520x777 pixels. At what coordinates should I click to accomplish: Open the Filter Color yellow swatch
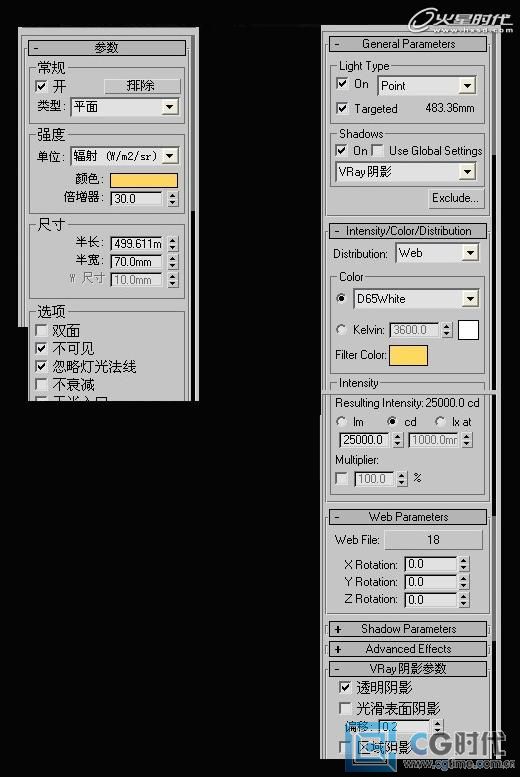pyautogui.click(x=408, y=355)
